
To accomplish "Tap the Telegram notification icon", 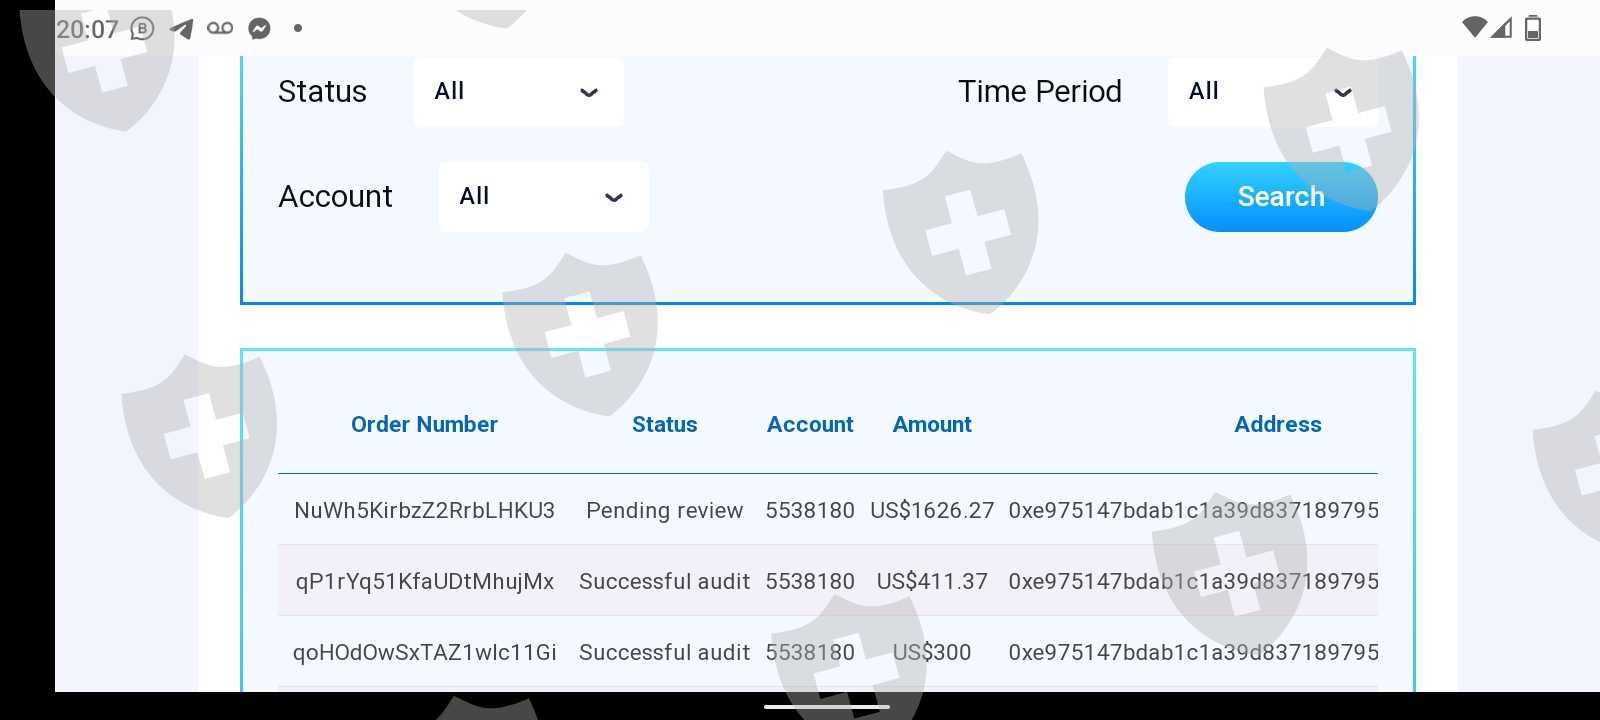I will [x=182, y=28].
